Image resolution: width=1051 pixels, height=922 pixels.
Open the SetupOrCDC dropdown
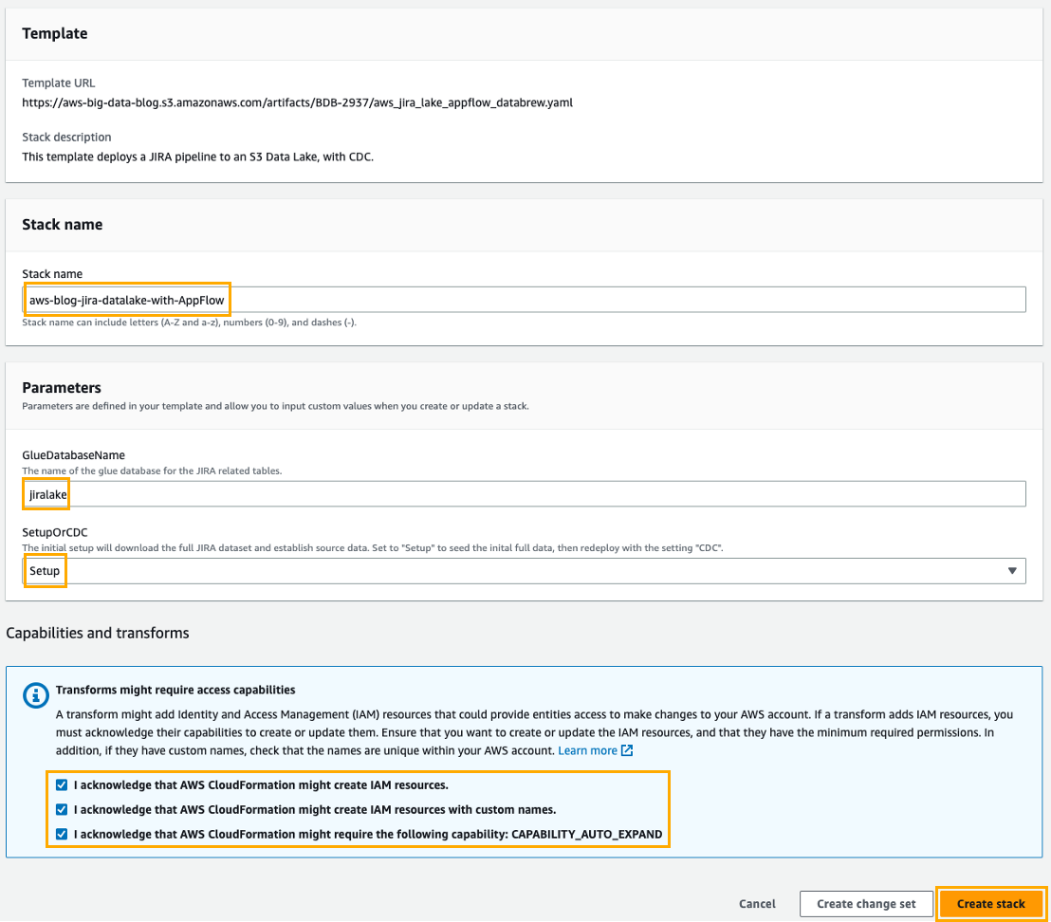click(524, 571)
